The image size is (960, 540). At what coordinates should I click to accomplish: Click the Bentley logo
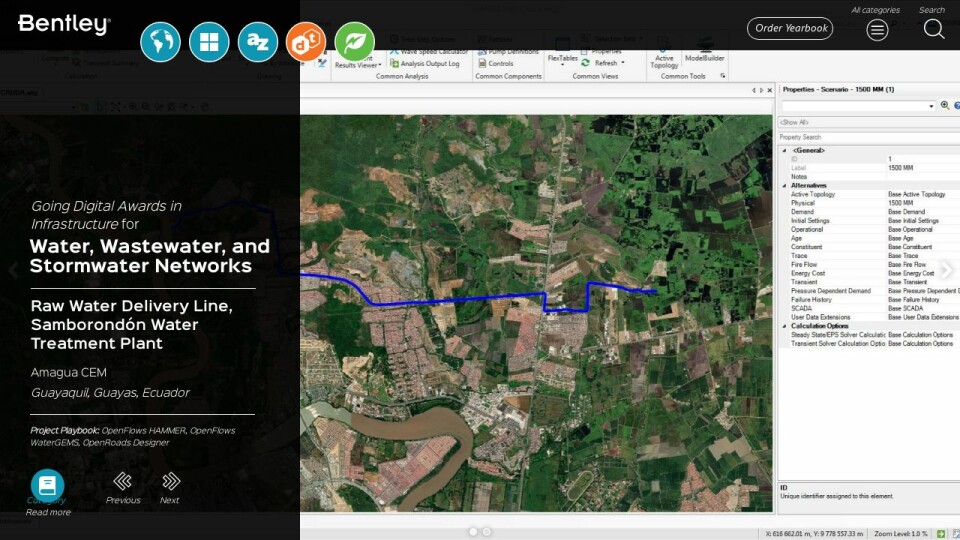[64, 24]
